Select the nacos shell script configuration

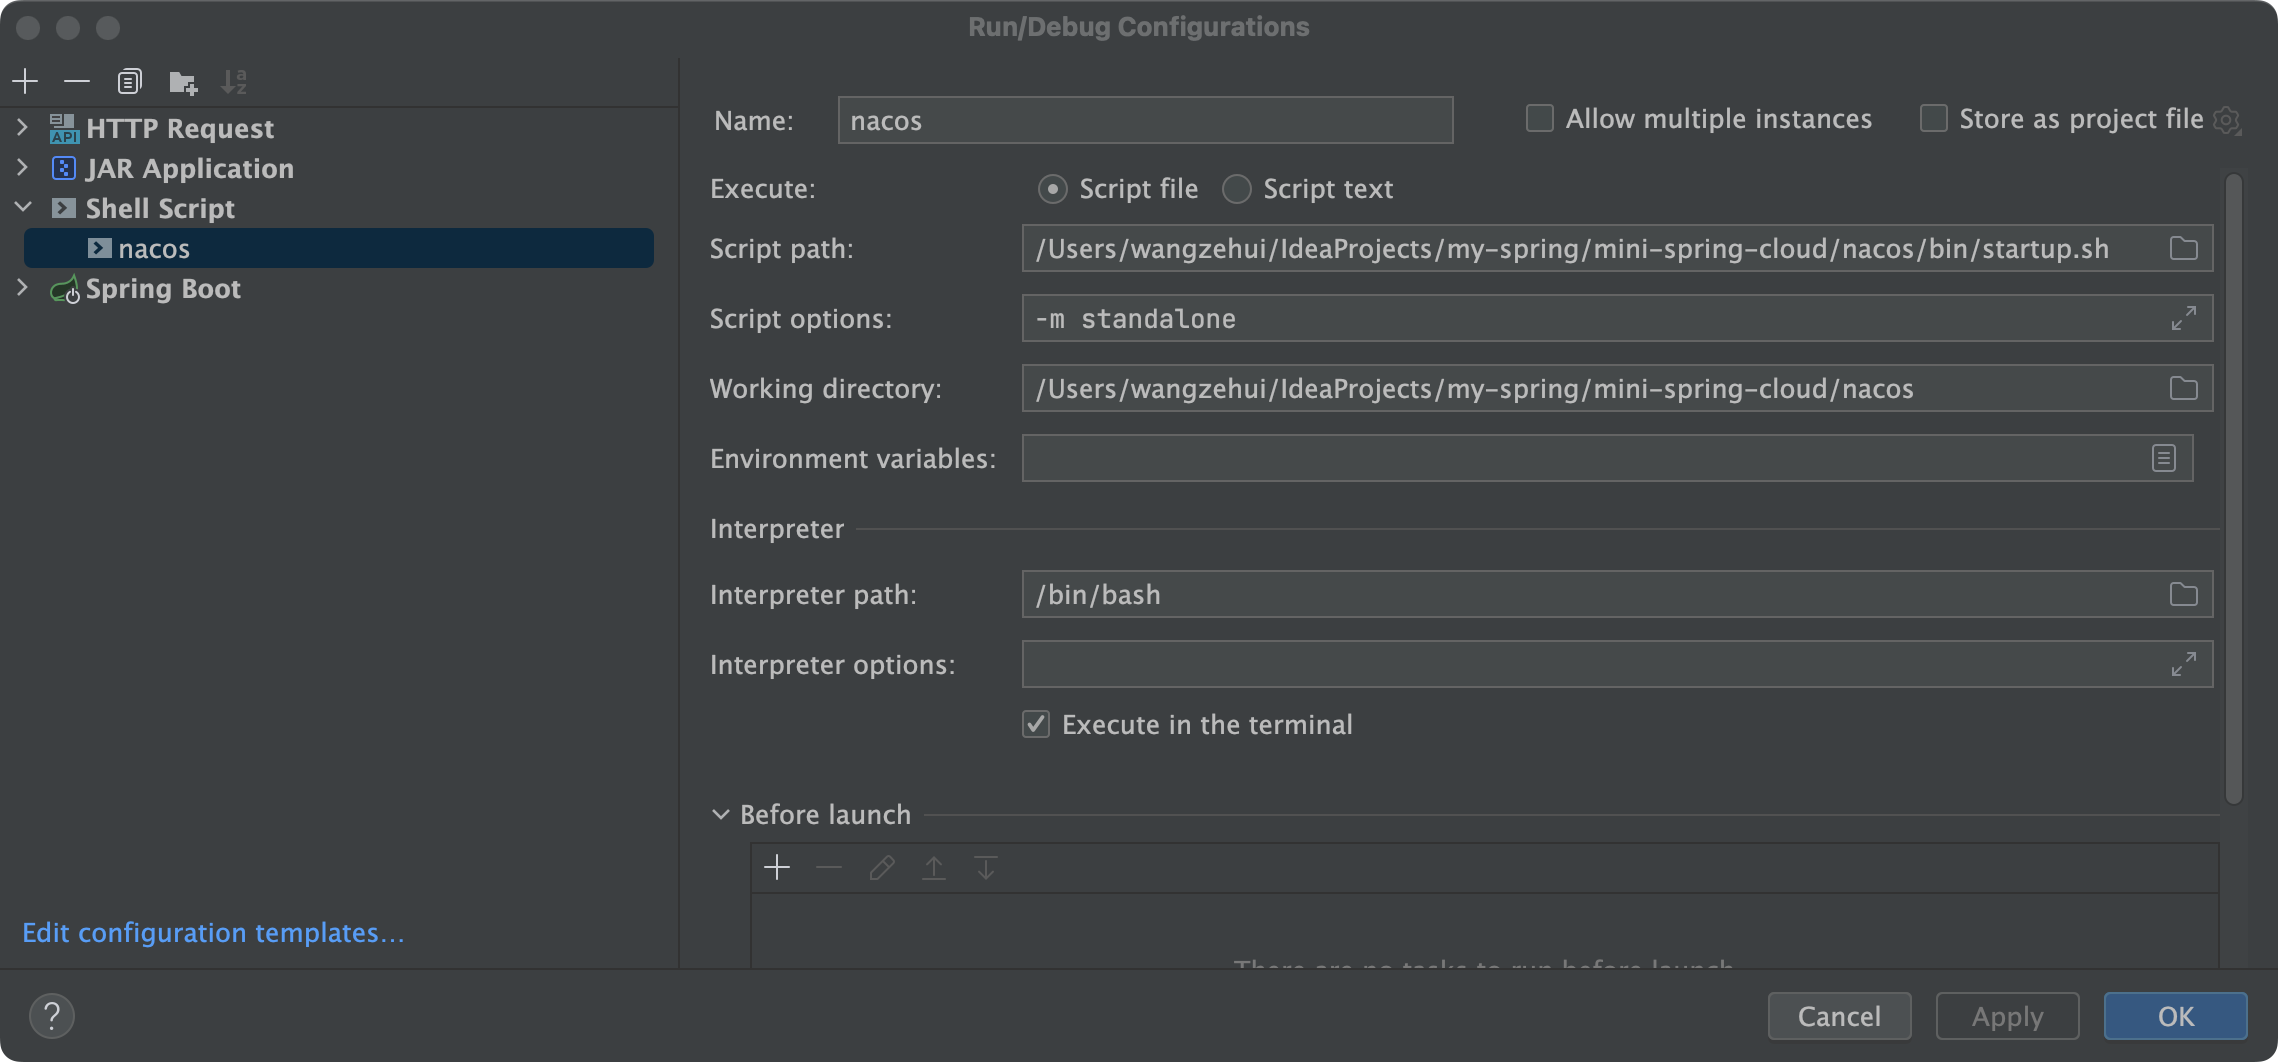[154, 249]
